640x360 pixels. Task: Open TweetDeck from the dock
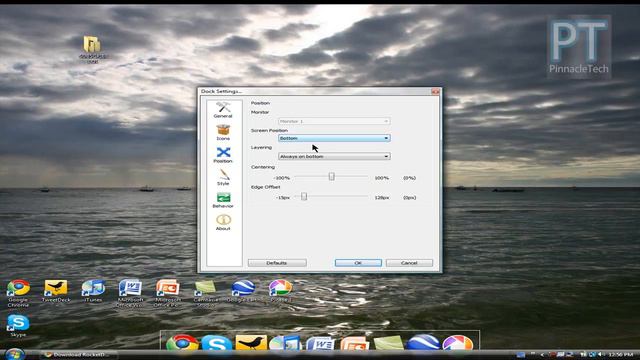[251, 342]
